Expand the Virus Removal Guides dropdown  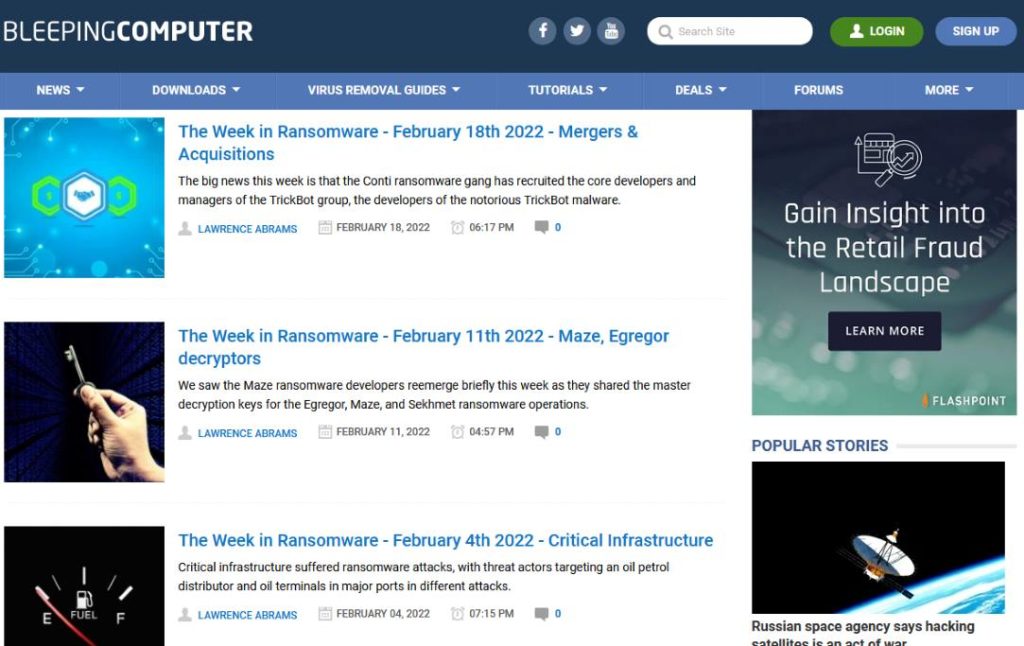tap(384, 90)
